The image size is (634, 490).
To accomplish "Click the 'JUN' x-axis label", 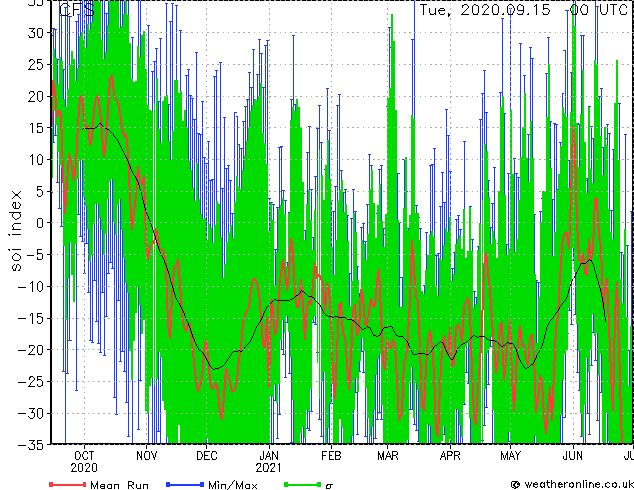I will pyautogui.click(x=573, y=456).
